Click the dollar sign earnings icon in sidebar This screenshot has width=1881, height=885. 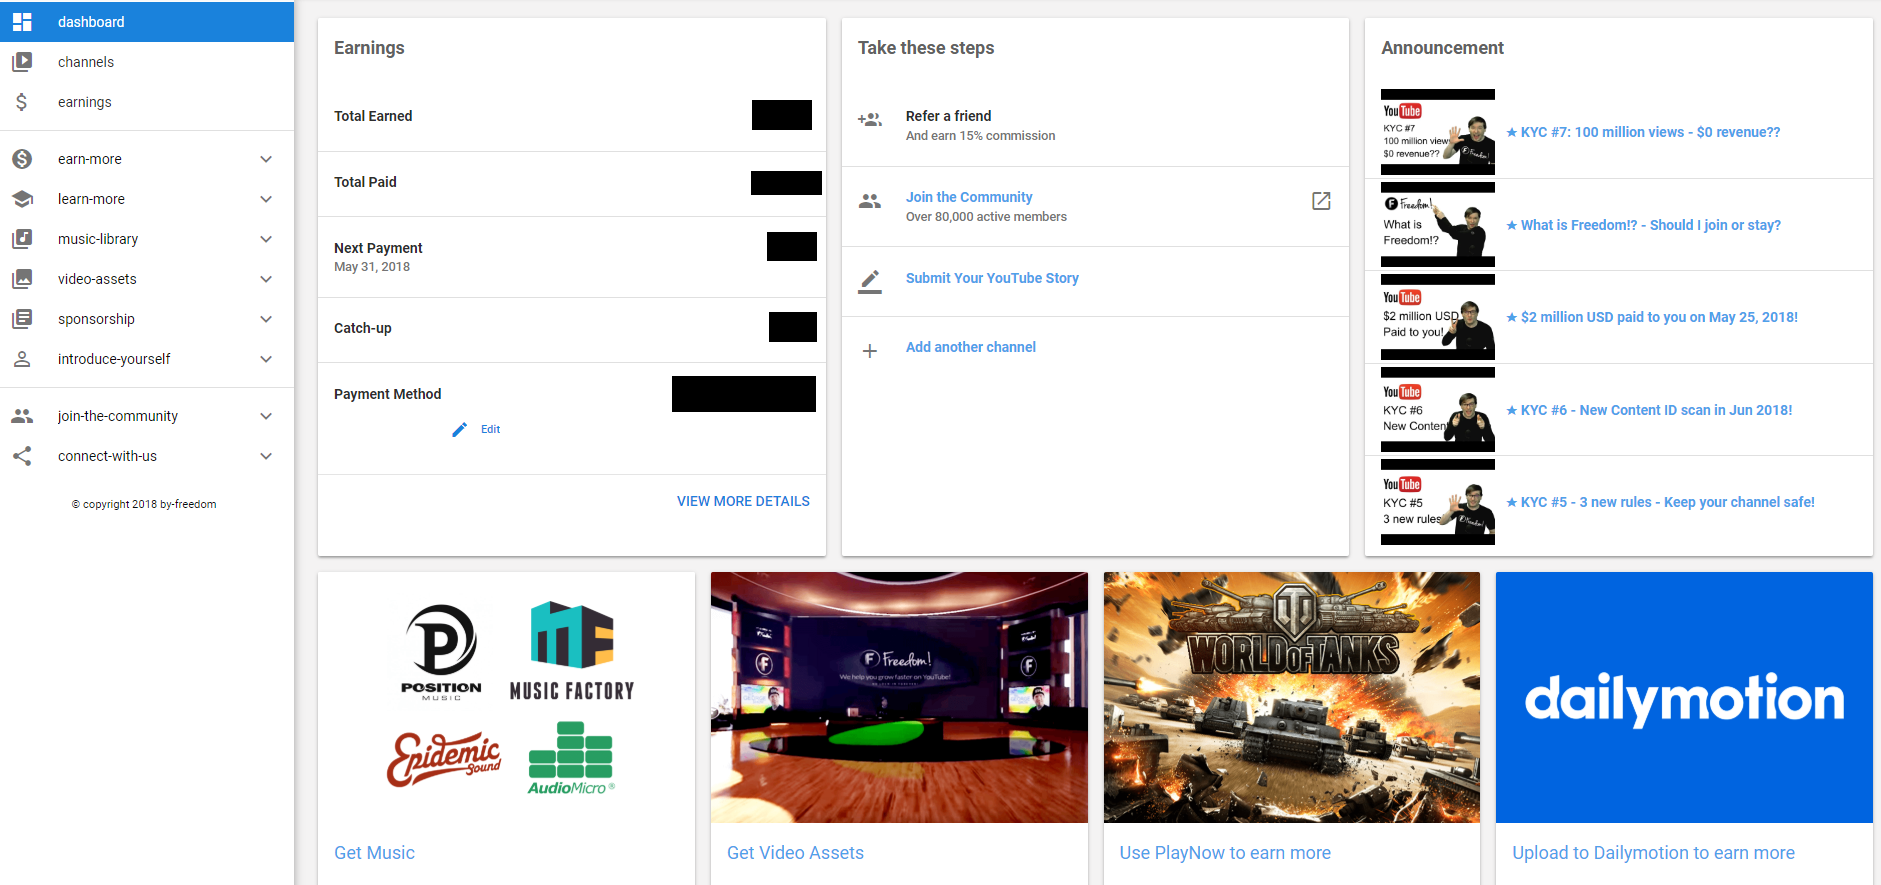(x=22, y=102)
